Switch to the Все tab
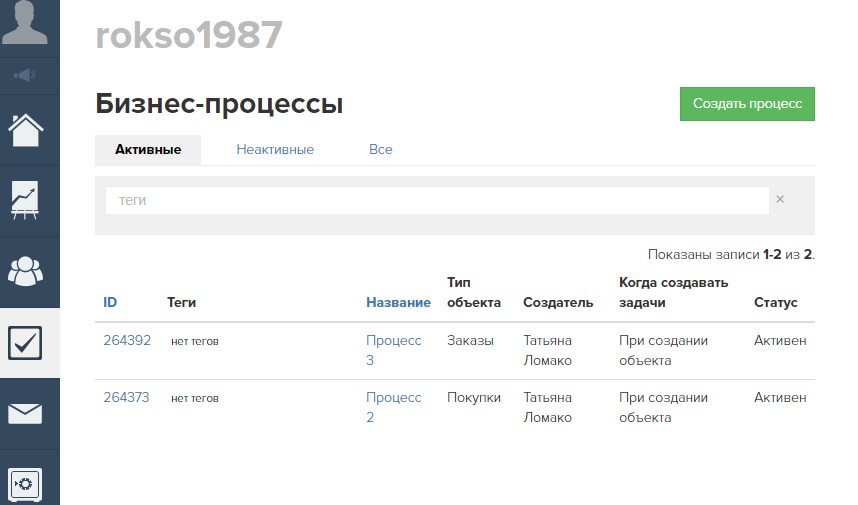Screen dimensions: 858x505 (380, 150)
